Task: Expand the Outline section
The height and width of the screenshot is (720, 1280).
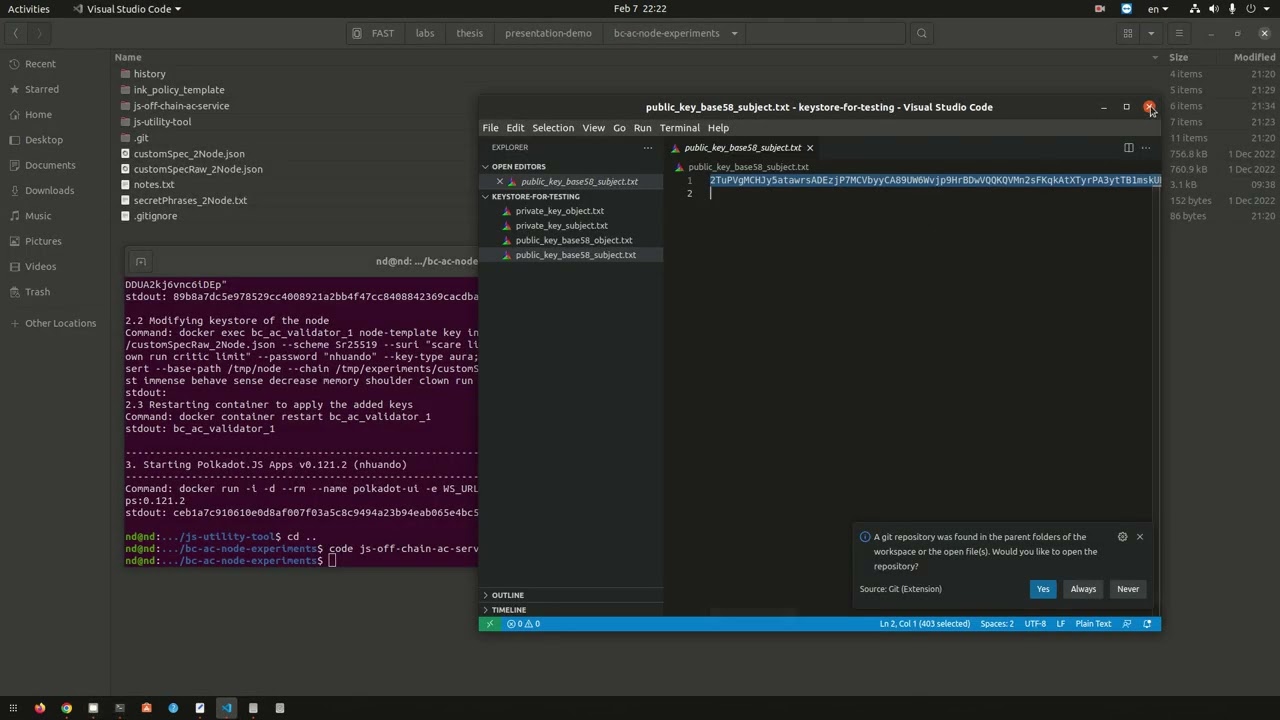Action: [x=485, y=595]
